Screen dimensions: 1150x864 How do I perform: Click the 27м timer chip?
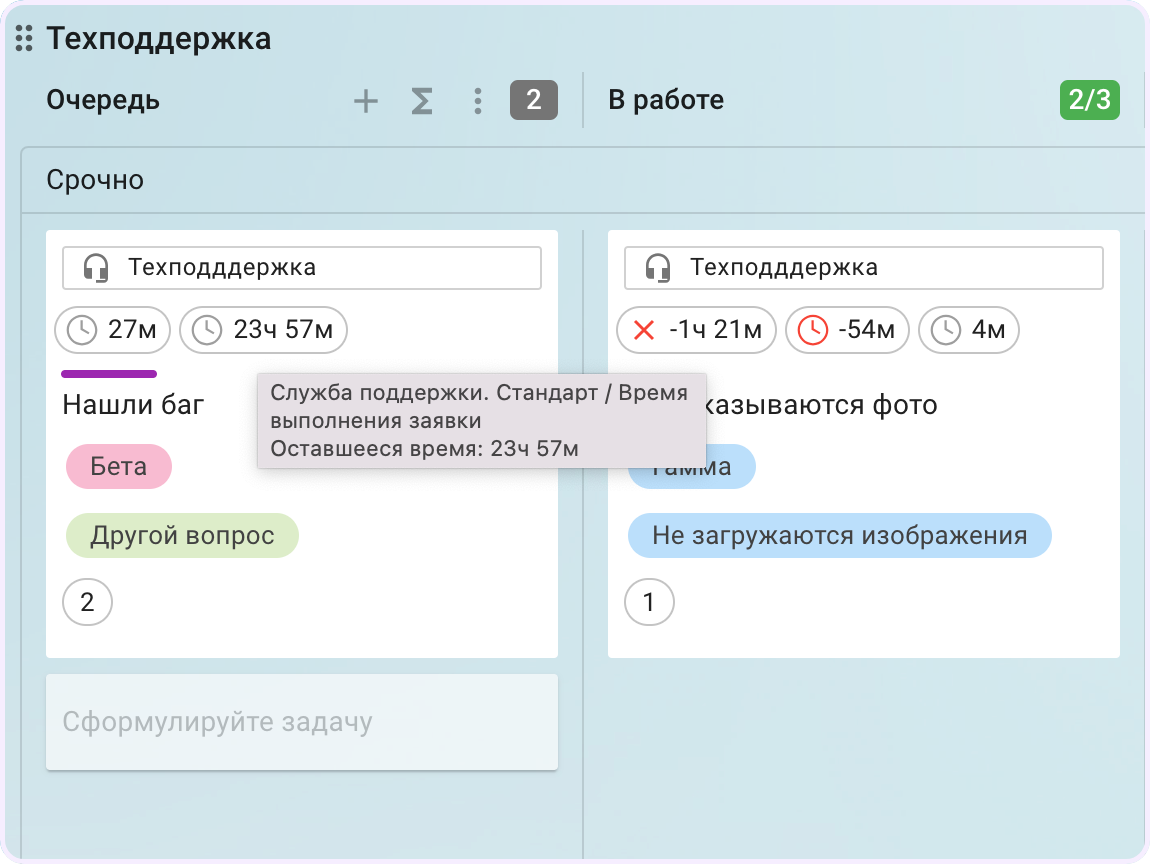click(x=112, y=330)
